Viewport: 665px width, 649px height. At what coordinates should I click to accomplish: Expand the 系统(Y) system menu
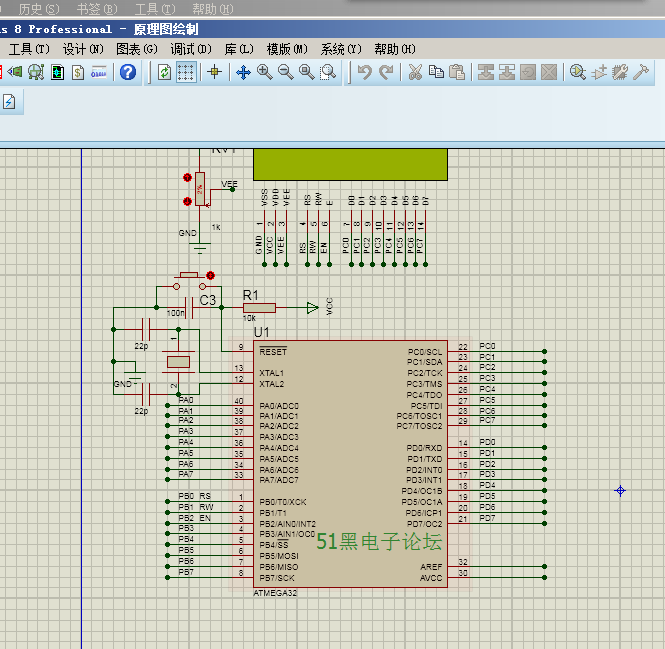tap(342, 49)
